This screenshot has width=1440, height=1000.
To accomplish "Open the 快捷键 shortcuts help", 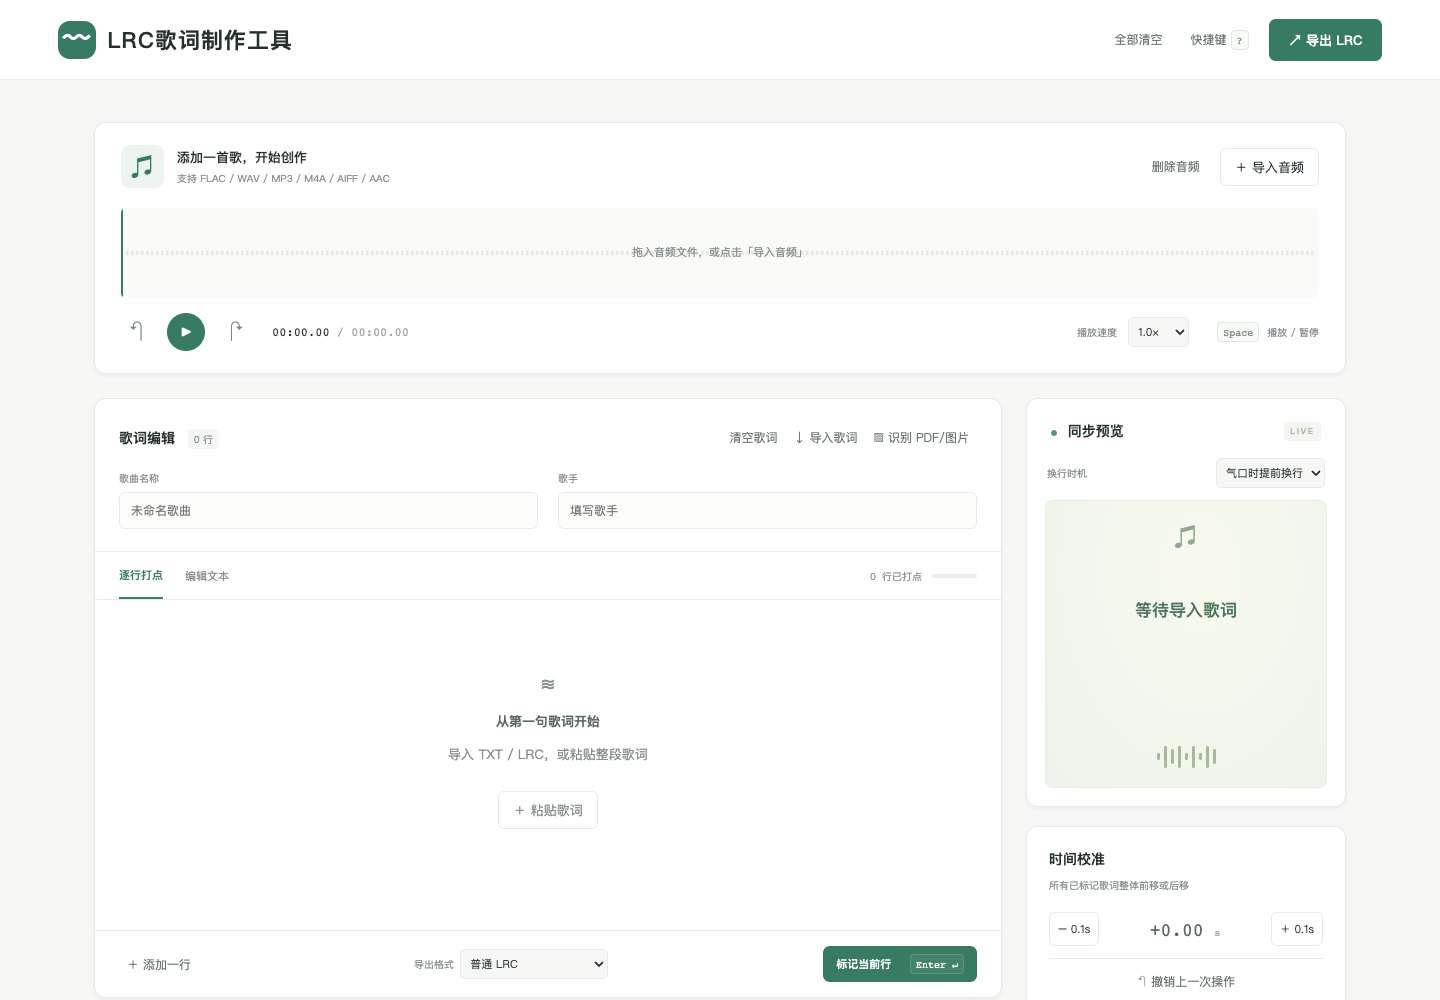I will (1218, 40).
